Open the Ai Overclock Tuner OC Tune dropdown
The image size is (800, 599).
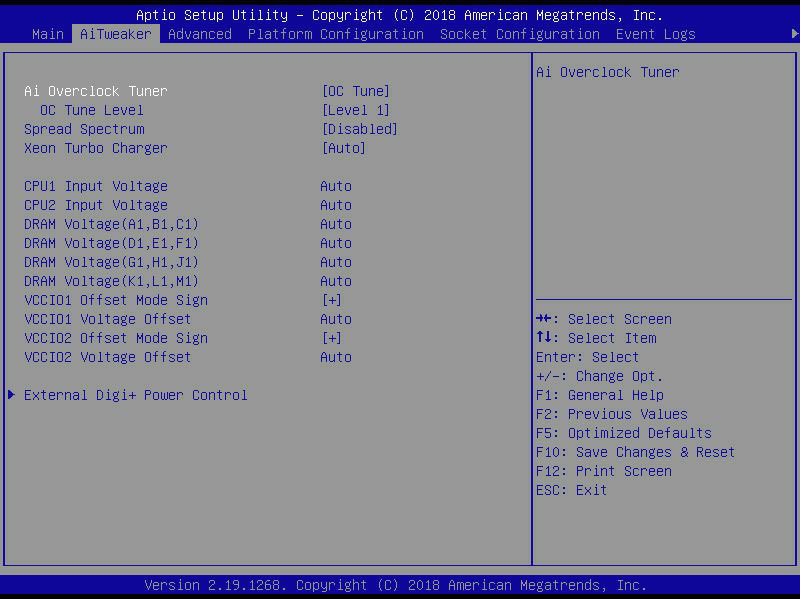pyautogui.click(x=355, y=91)
